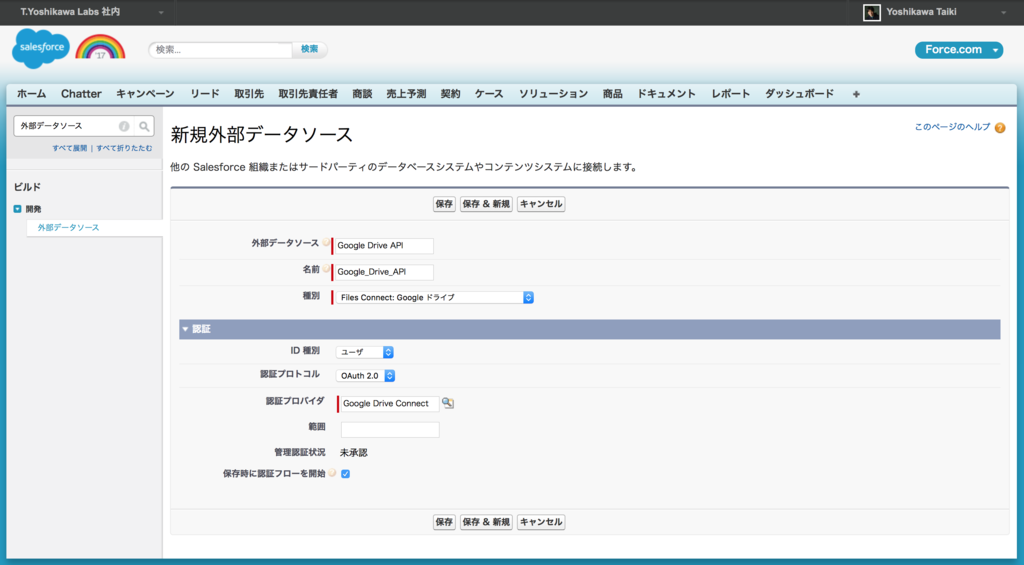Open the キャンペーン tab

(145, 94)
